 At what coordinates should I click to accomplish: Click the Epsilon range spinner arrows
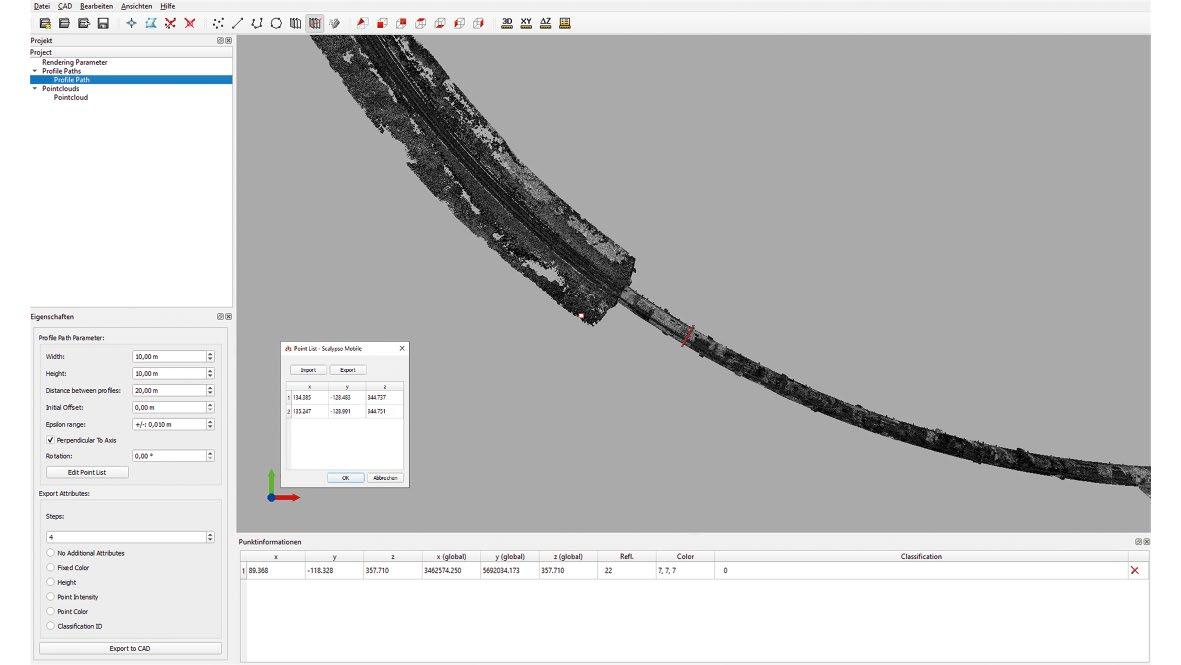(210, 424)
